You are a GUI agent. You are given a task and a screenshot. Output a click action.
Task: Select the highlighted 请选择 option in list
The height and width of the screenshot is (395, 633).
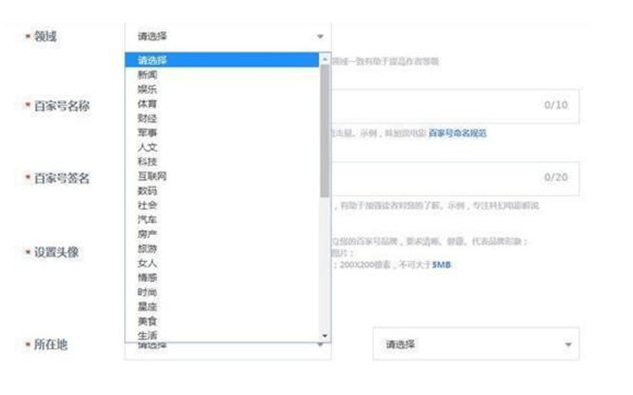tap(222, 60)
